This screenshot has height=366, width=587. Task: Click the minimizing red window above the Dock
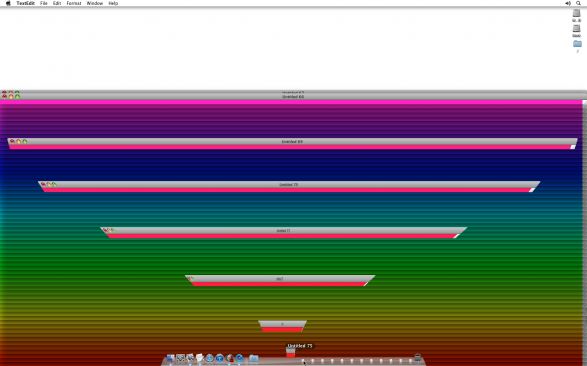(x=291, y=352)
